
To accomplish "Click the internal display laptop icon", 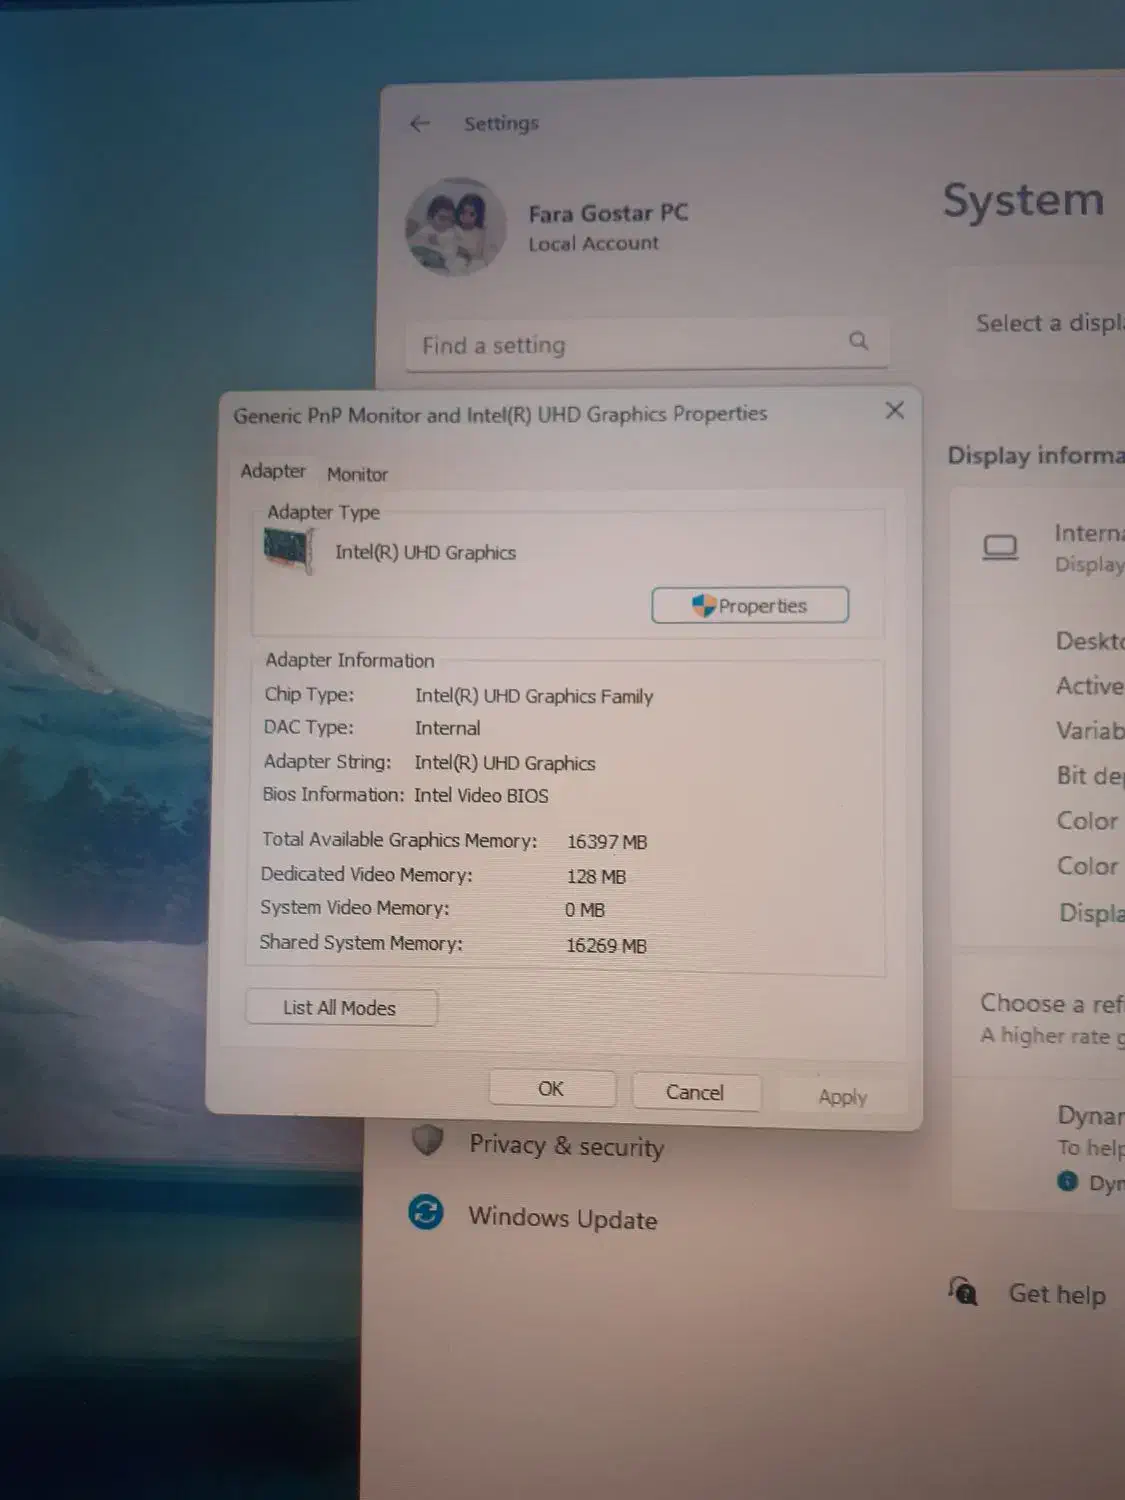I will (x=1000, y=547).
